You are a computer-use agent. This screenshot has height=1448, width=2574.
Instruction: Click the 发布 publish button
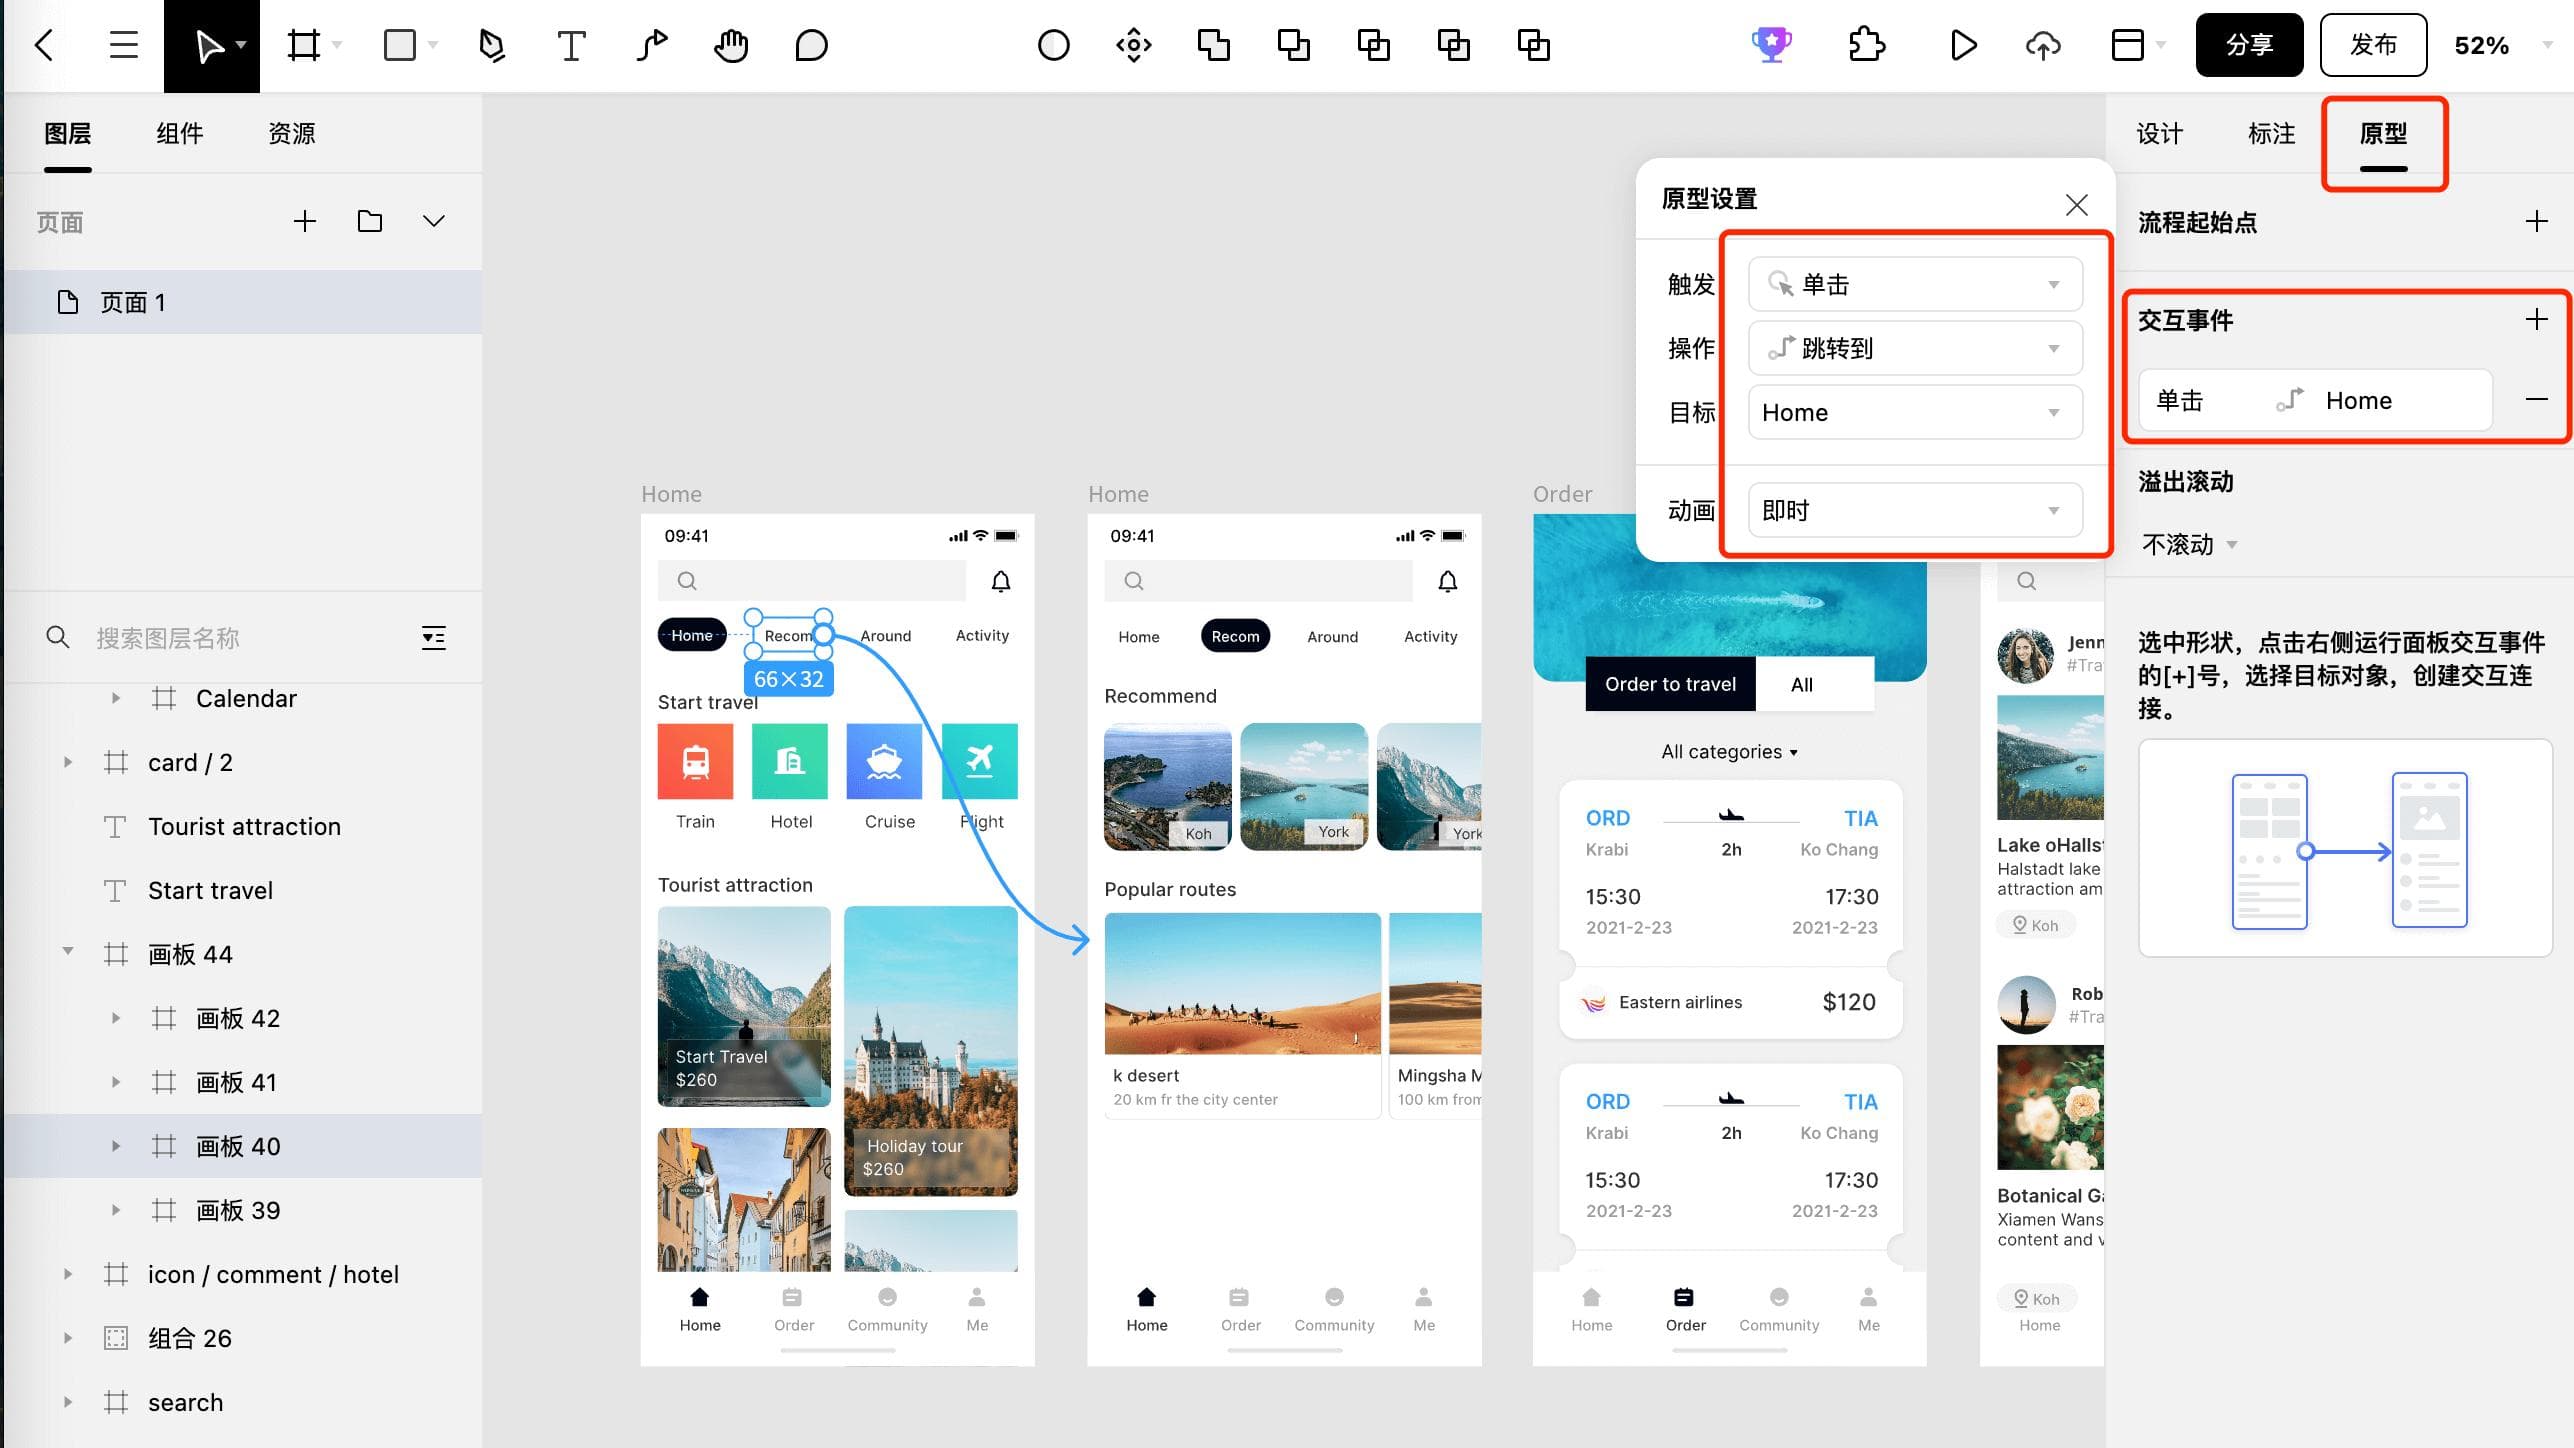(x=2373, y=45)
